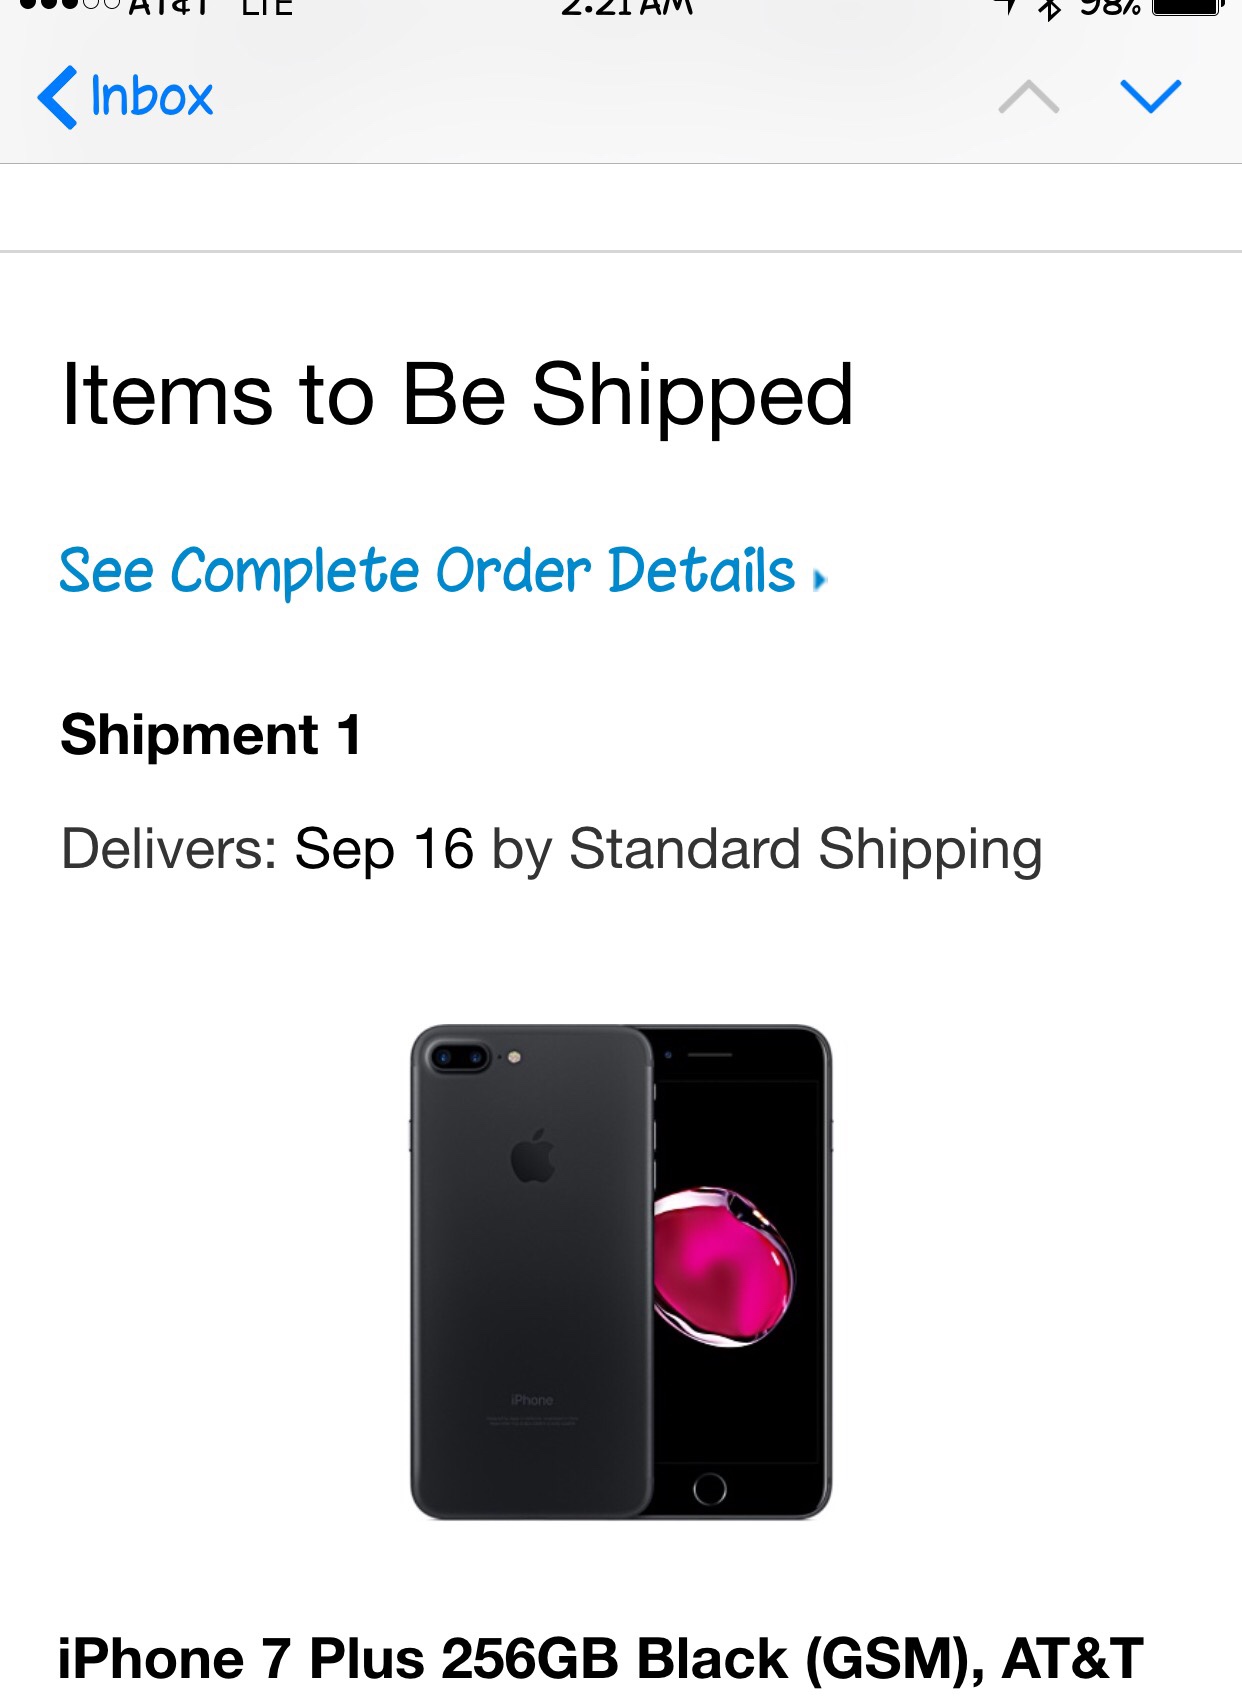The height and width of the screenshot is (1696, 1242).
Task: Click the Items to Be Shipped heading
Action: click(457, 395)
